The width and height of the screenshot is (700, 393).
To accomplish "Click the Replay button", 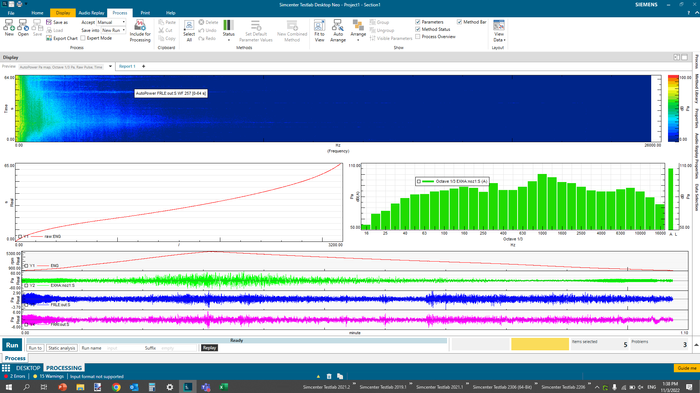I will point(209,348).
